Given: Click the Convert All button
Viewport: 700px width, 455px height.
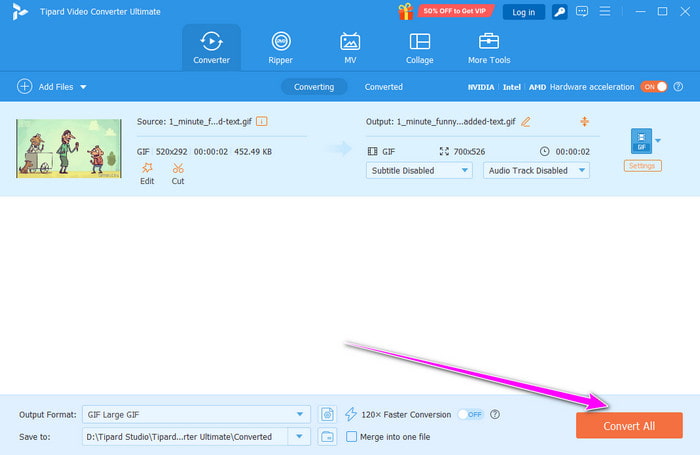Looking at the screenshot, I should [x=629, y=426].
